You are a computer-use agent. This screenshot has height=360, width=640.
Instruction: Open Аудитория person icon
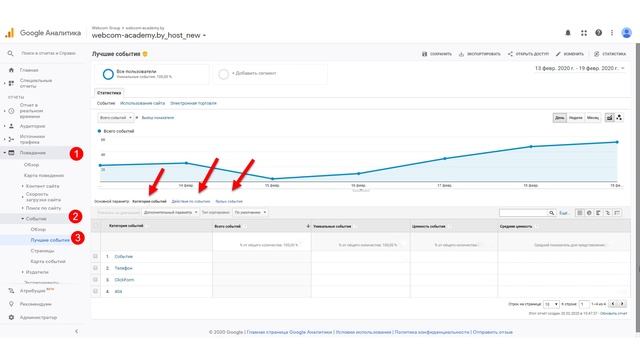click(11, 126)
